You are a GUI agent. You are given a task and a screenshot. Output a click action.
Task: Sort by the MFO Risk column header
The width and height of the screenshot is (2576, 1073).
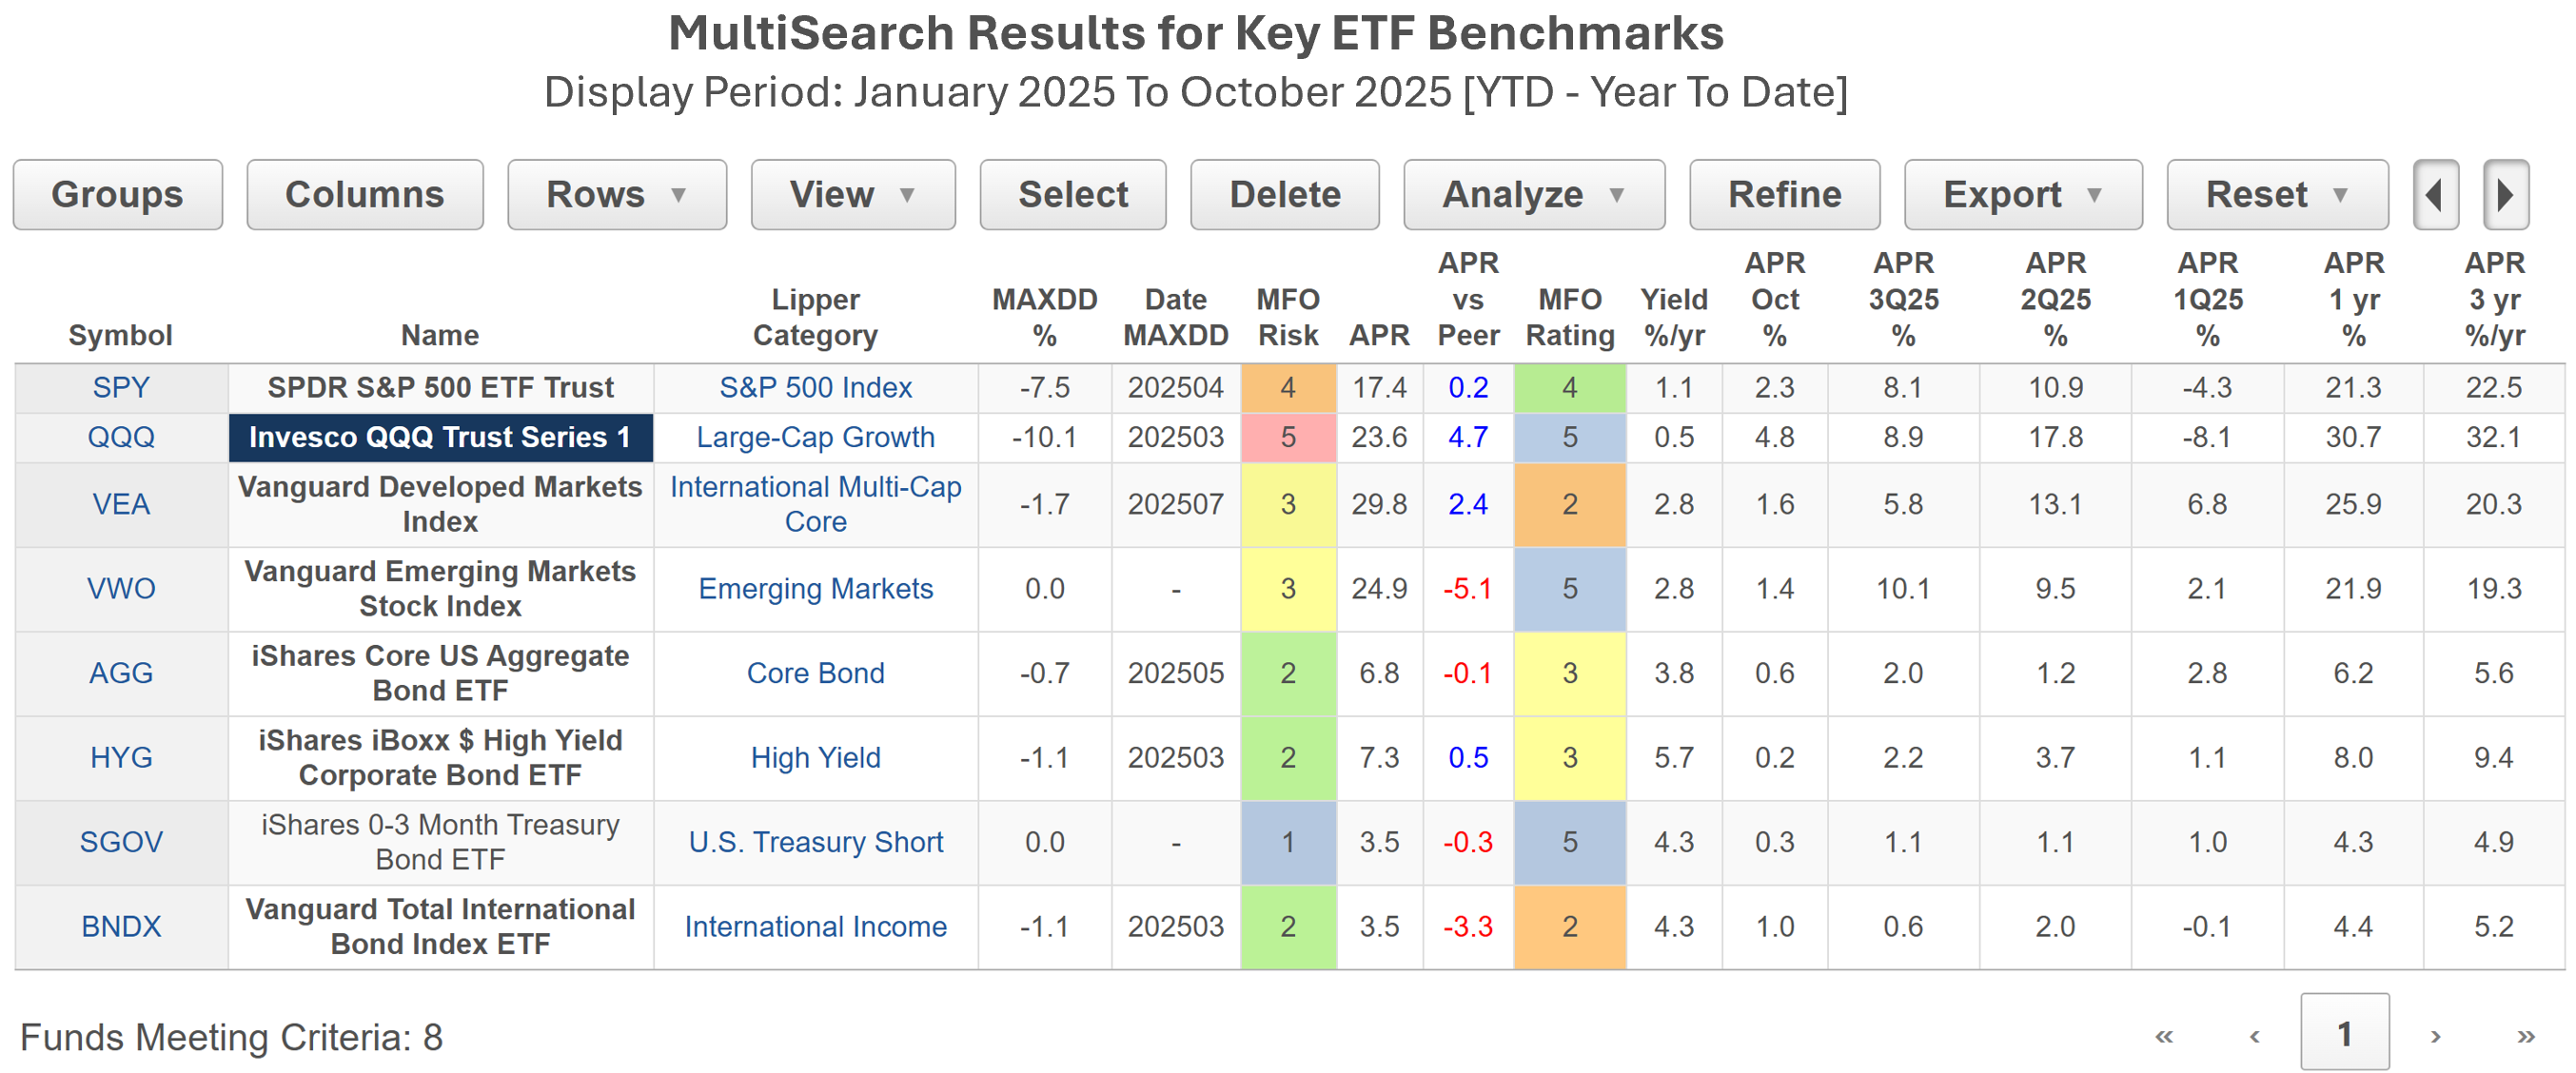point(1287,317)
